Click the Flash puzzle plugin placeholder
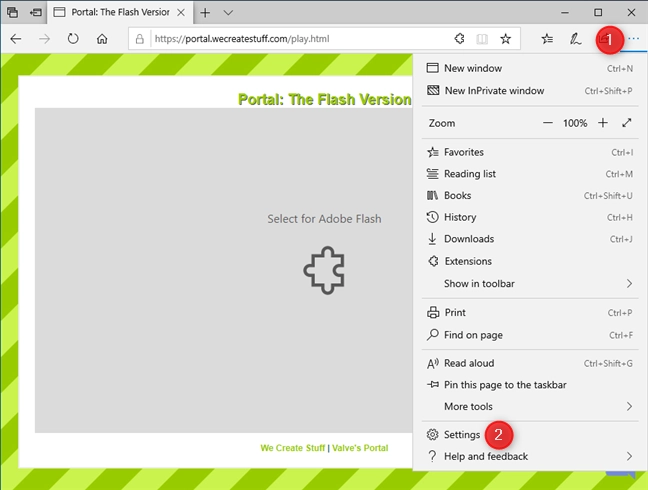This screenshot has height=490, width=648. click(x=324, y=270)
